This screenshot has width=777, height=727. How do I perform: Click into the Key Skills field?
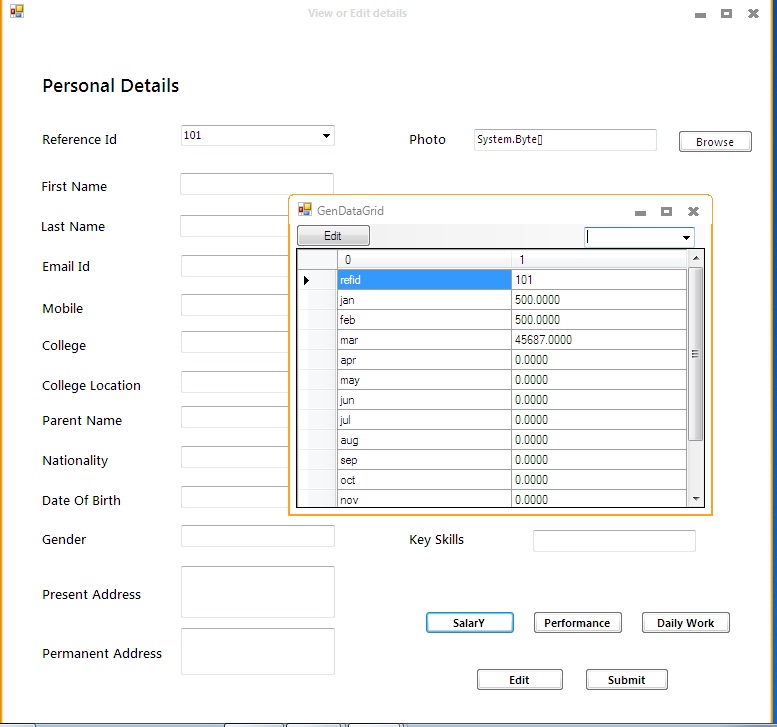(x=614, y=541)
